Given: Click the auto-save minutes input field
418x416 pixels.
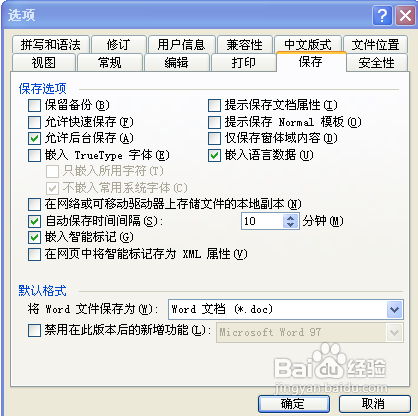Looking at the screenshot, I should coord(262,221).
